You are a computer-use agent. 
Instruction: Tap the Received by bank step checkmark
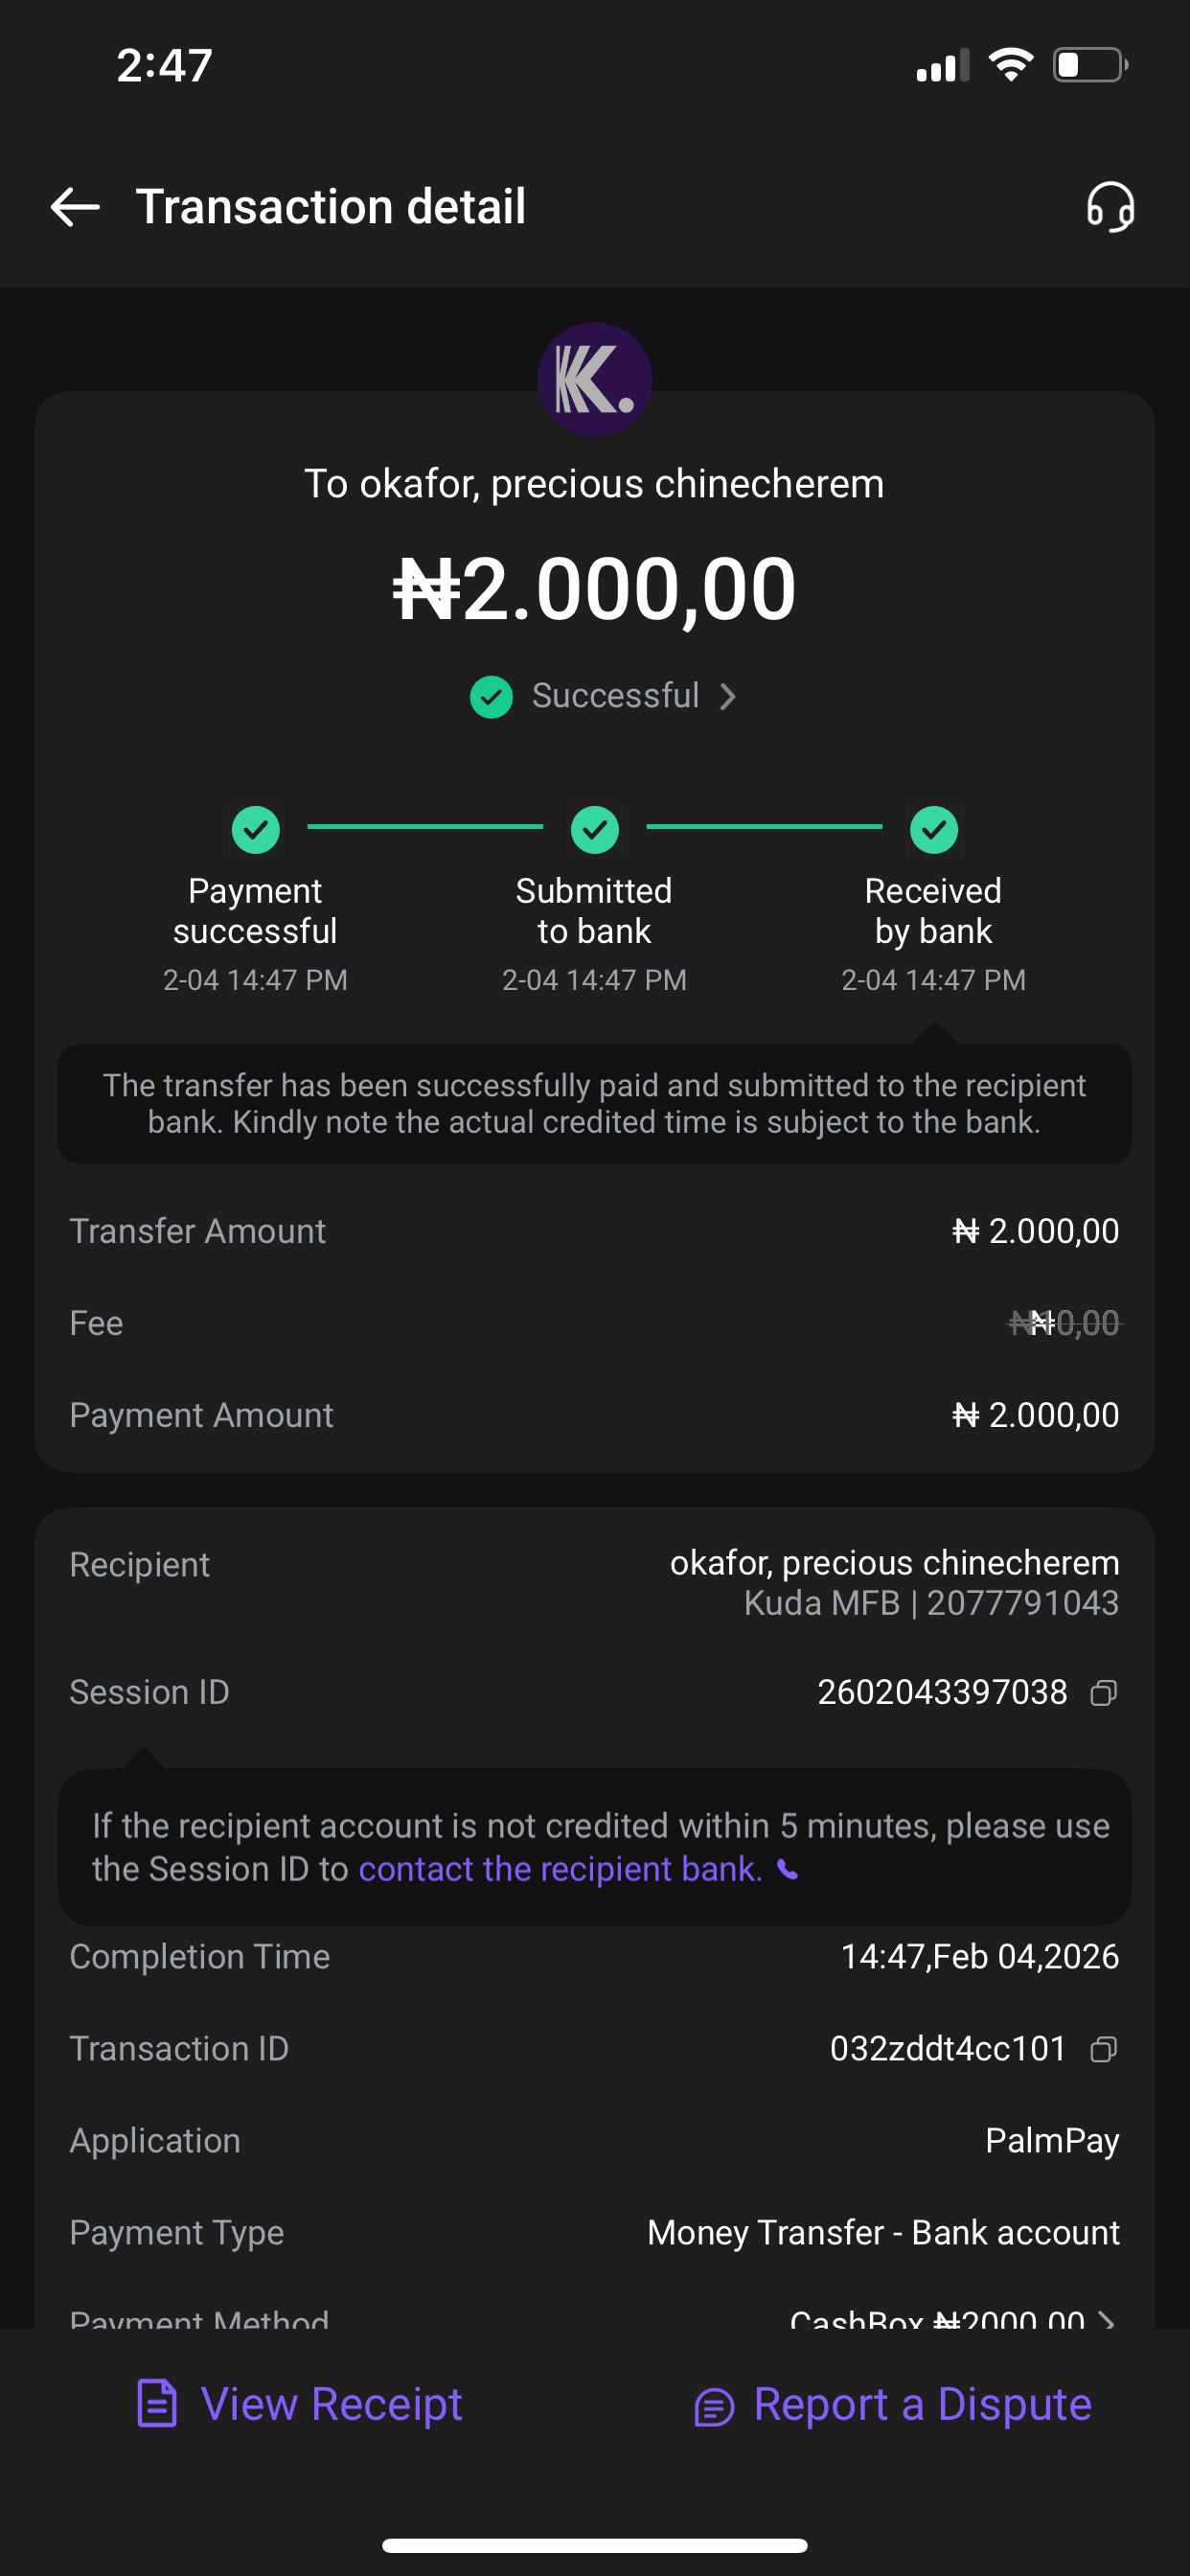[933, 829]
